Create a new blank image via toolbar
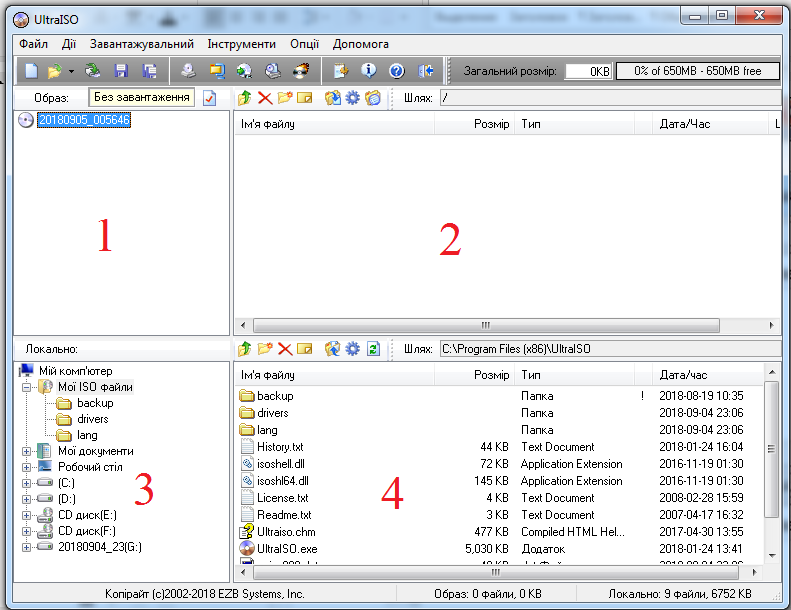Screen dimensions: 791x610 tap(31, 71)
